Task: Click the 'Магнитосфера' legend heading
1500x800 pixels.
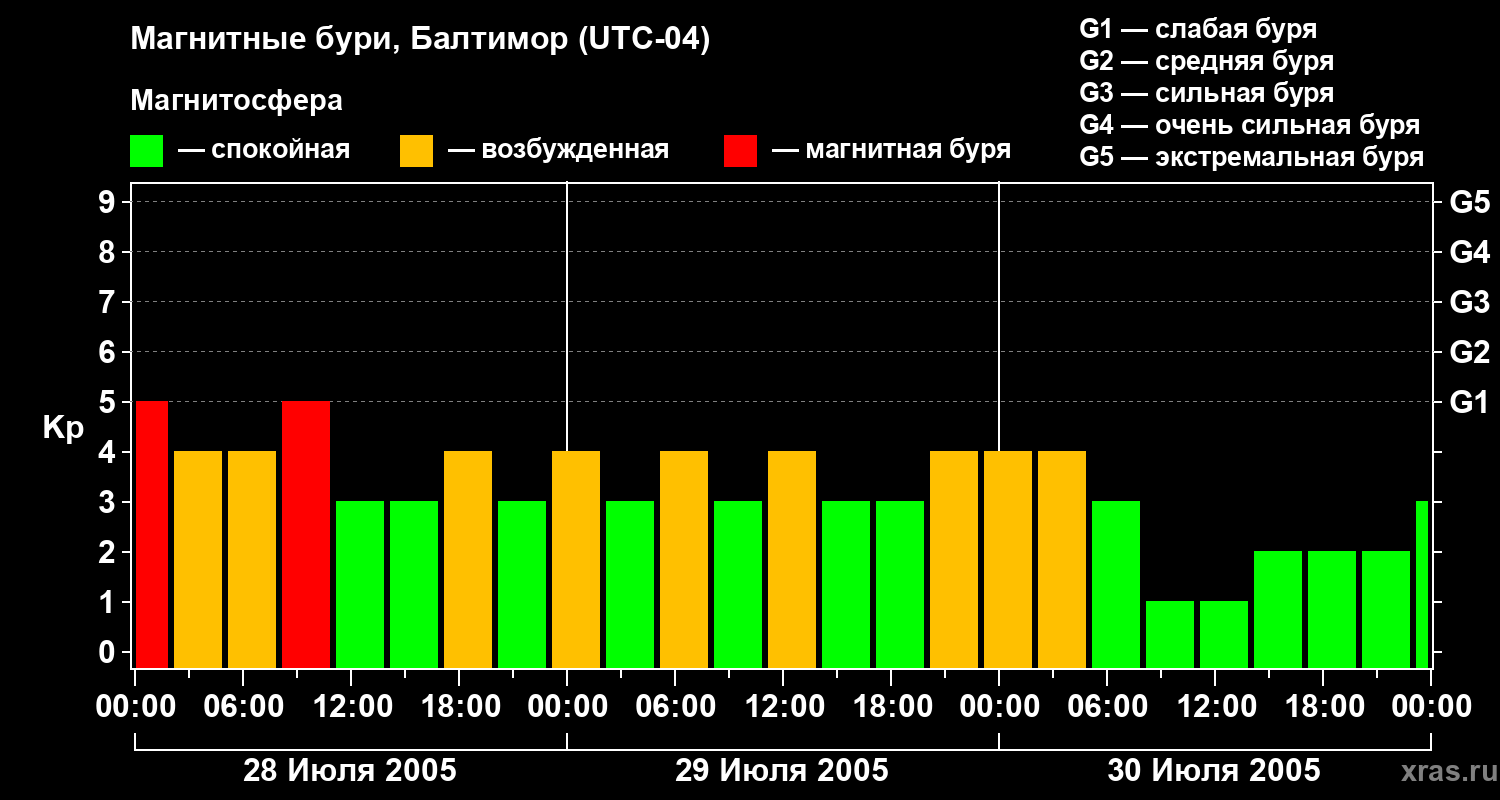Action: pyautogui.click(x=236, y=101)
